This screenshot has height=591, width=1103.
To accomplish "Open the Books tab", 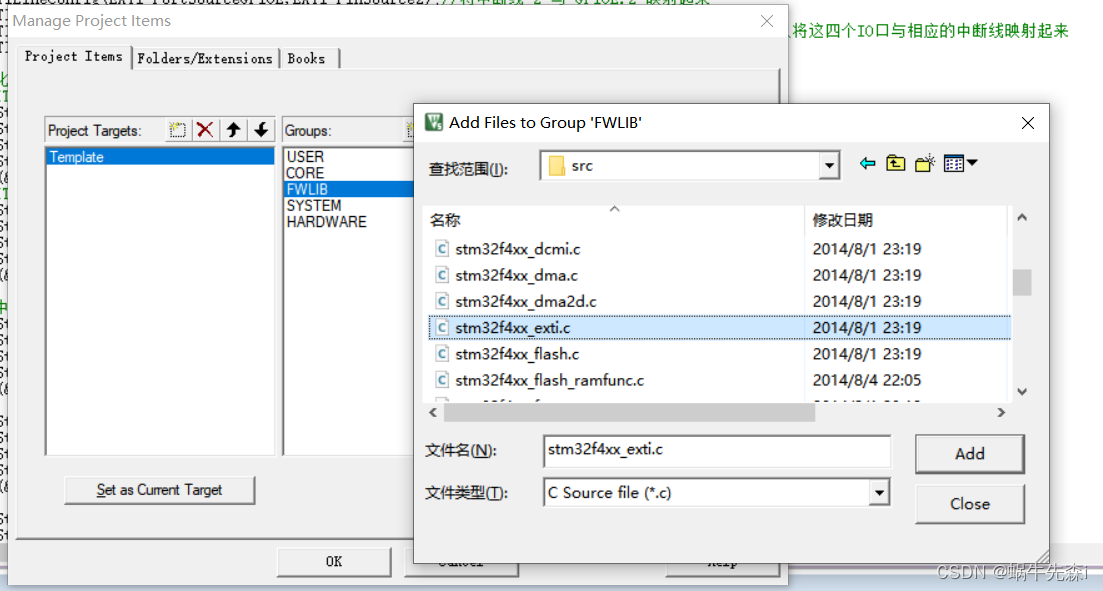I will point(307,58).
